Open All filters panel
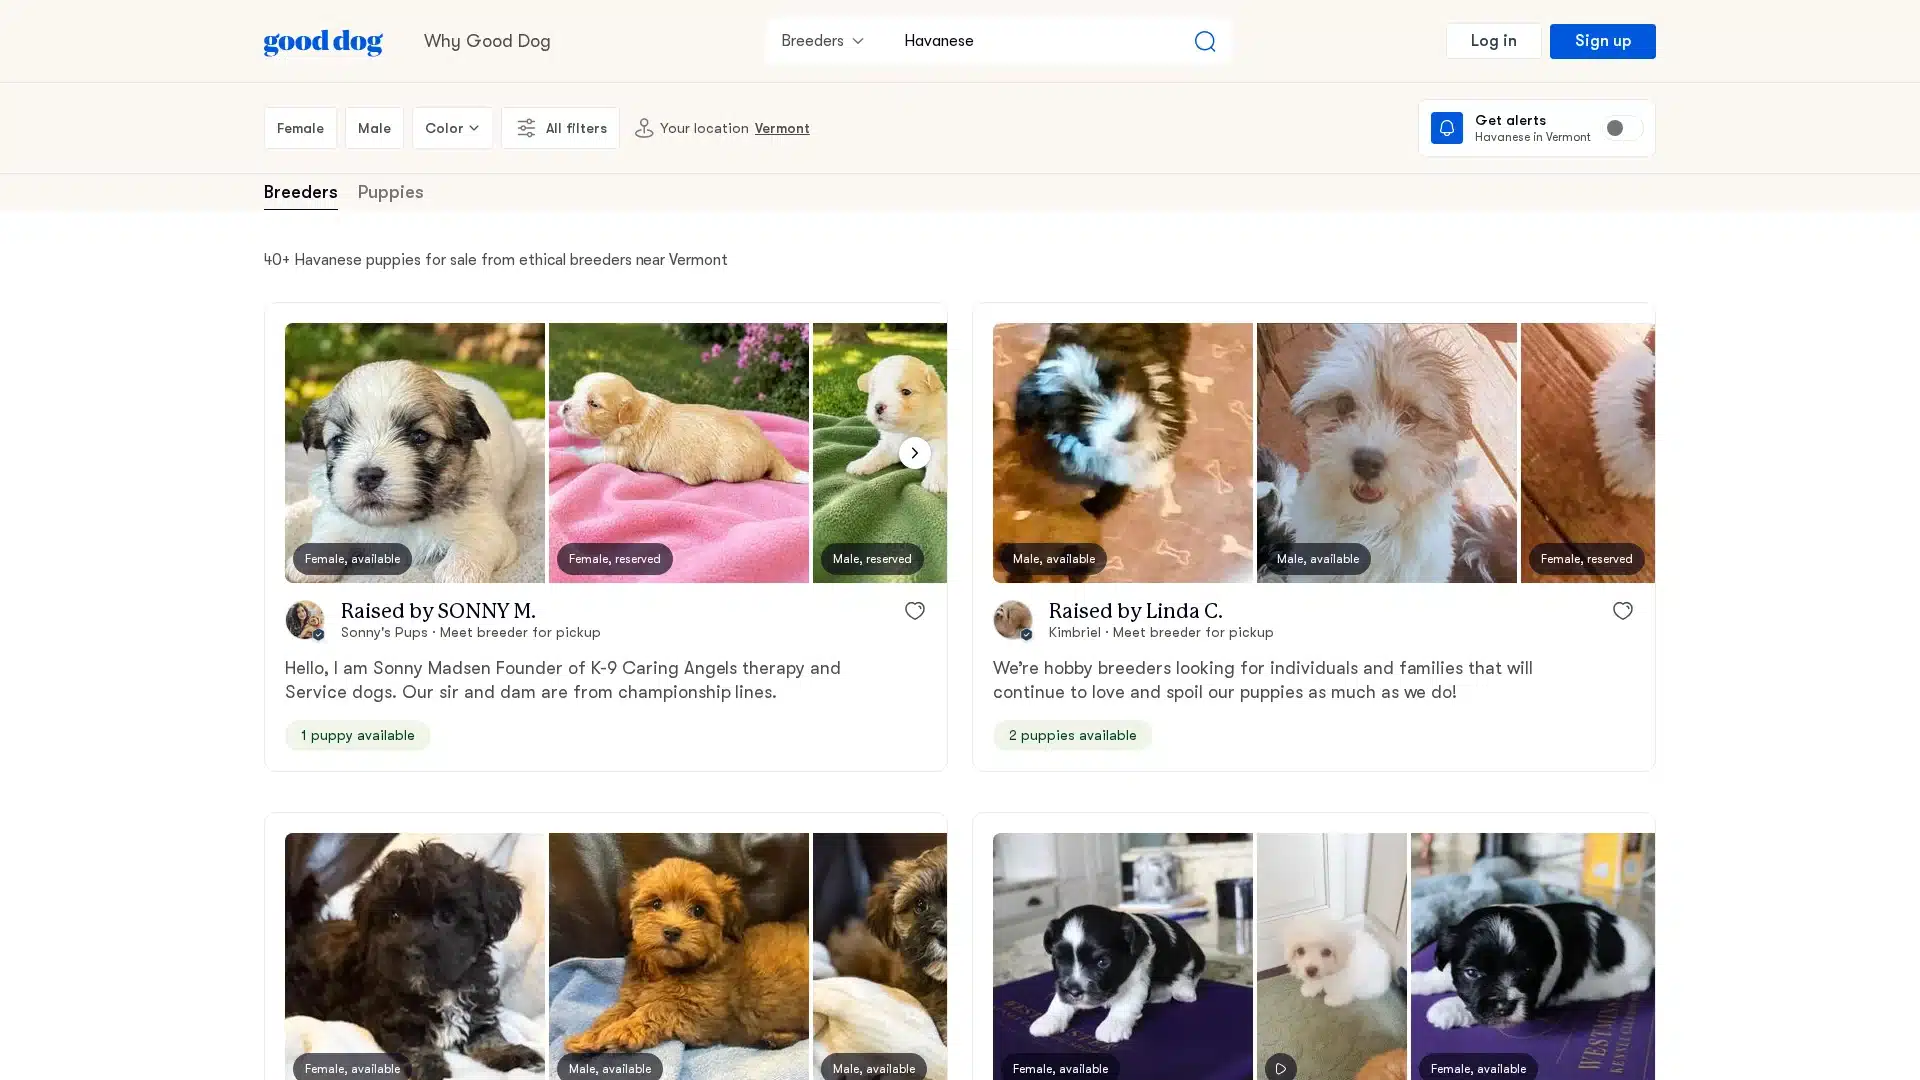 (560, 128)
